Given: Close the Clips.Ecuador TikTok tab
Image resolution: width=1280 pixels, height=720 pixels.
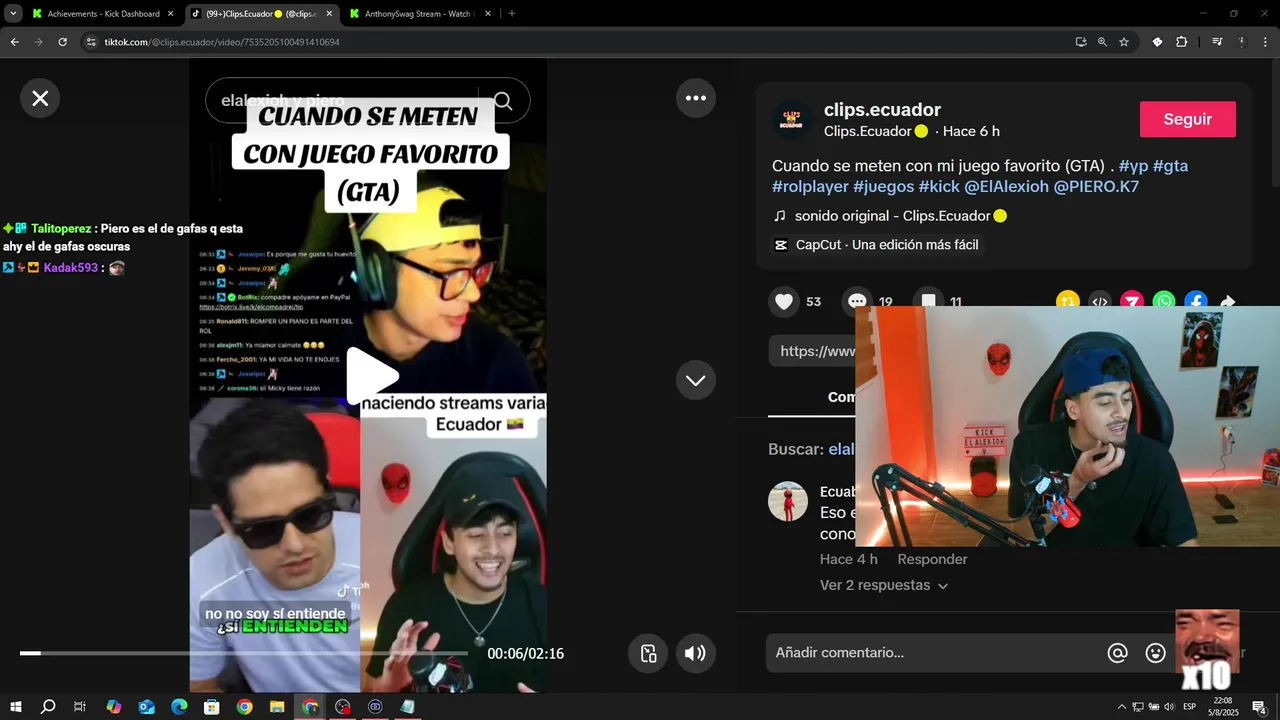Looking at the screenshot, I should click(x=329, y=14).
